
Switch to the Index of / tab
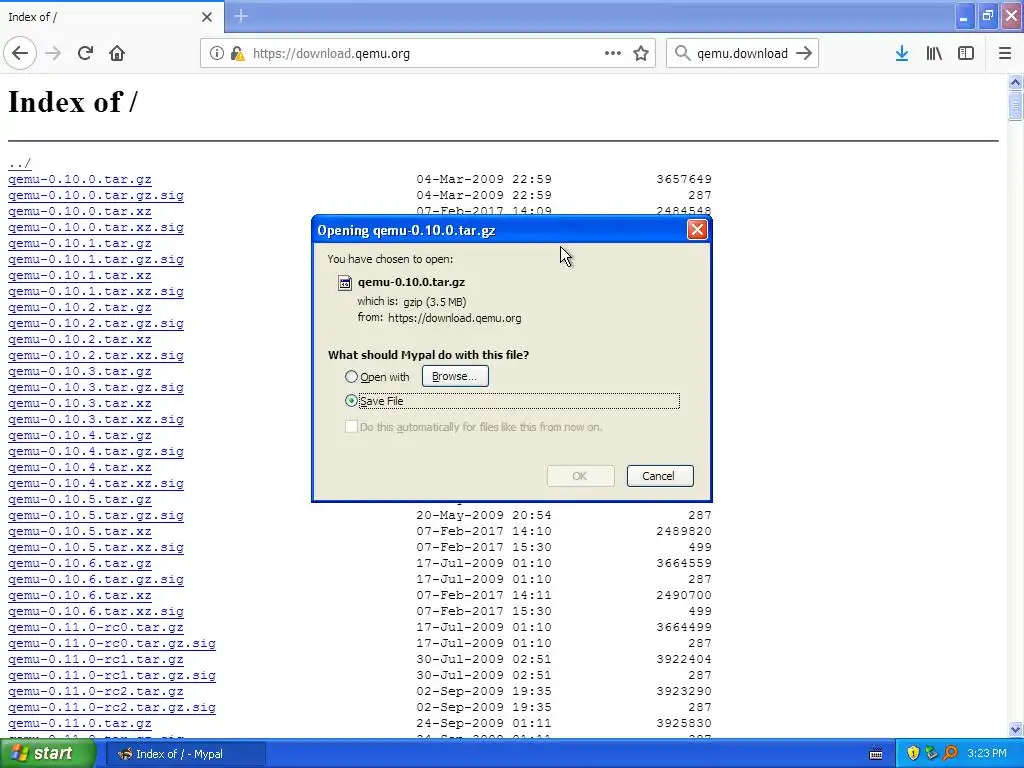coord(111,17)
